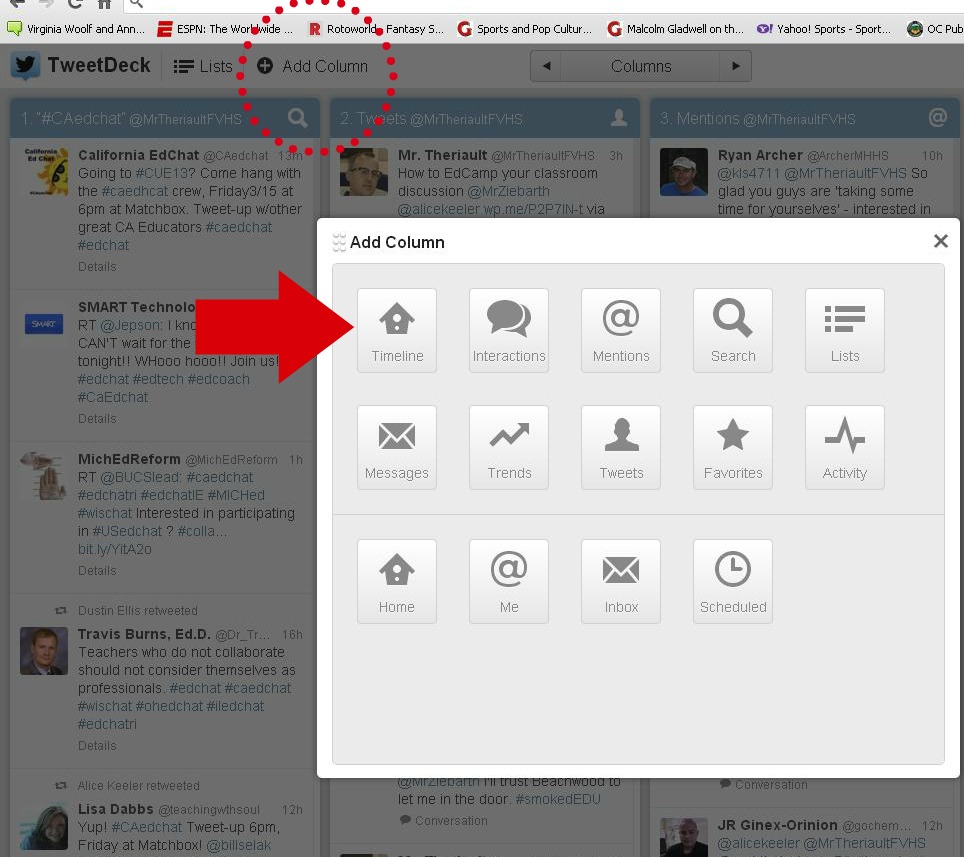The height and width of the screenshot is (857, 964).
Task: Select the Inbox column type
Action: pos(621,582)
